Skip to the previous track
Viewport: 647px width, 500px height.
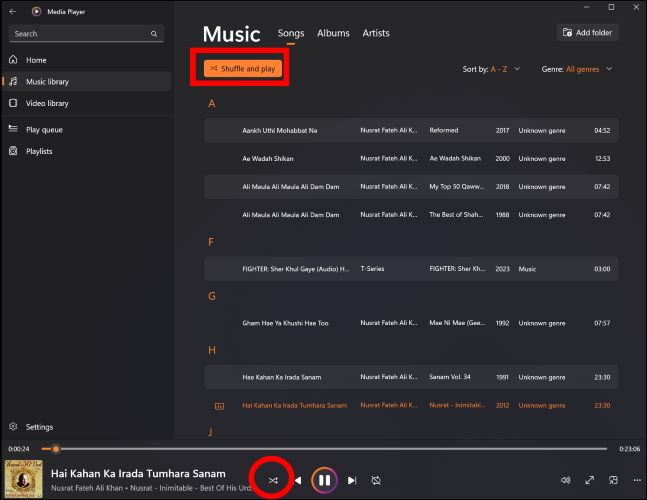point(298,480)
